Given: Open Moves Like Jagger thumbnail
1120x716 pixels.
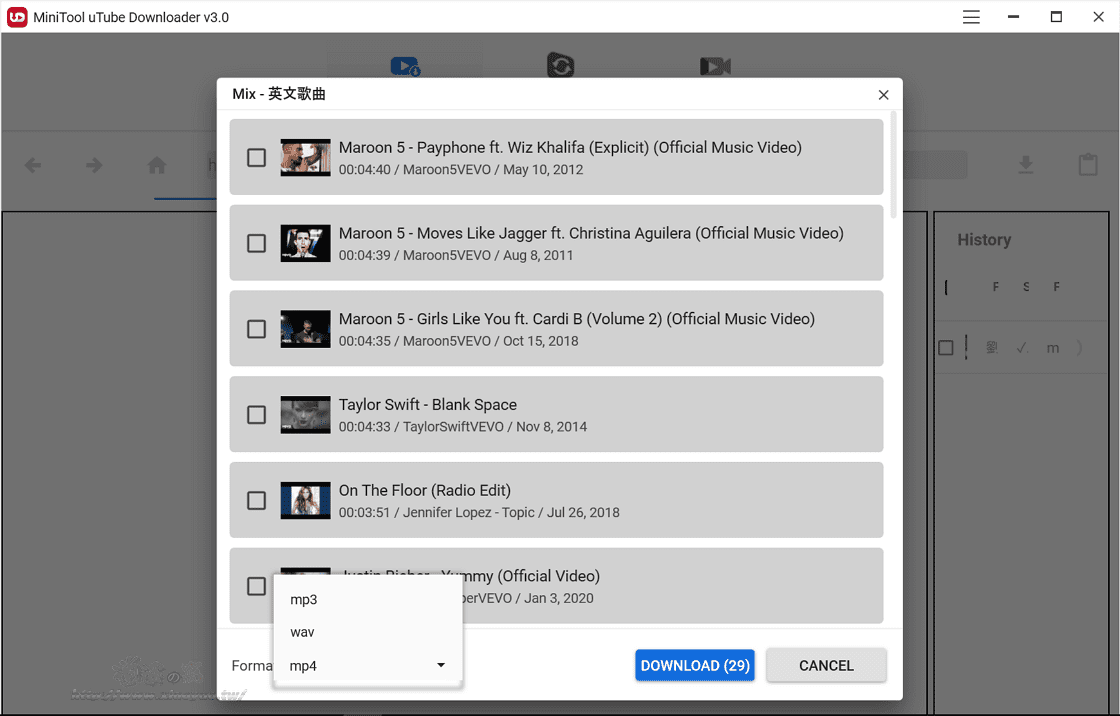Looking at the screenshot, I should (x=306, y=243).
